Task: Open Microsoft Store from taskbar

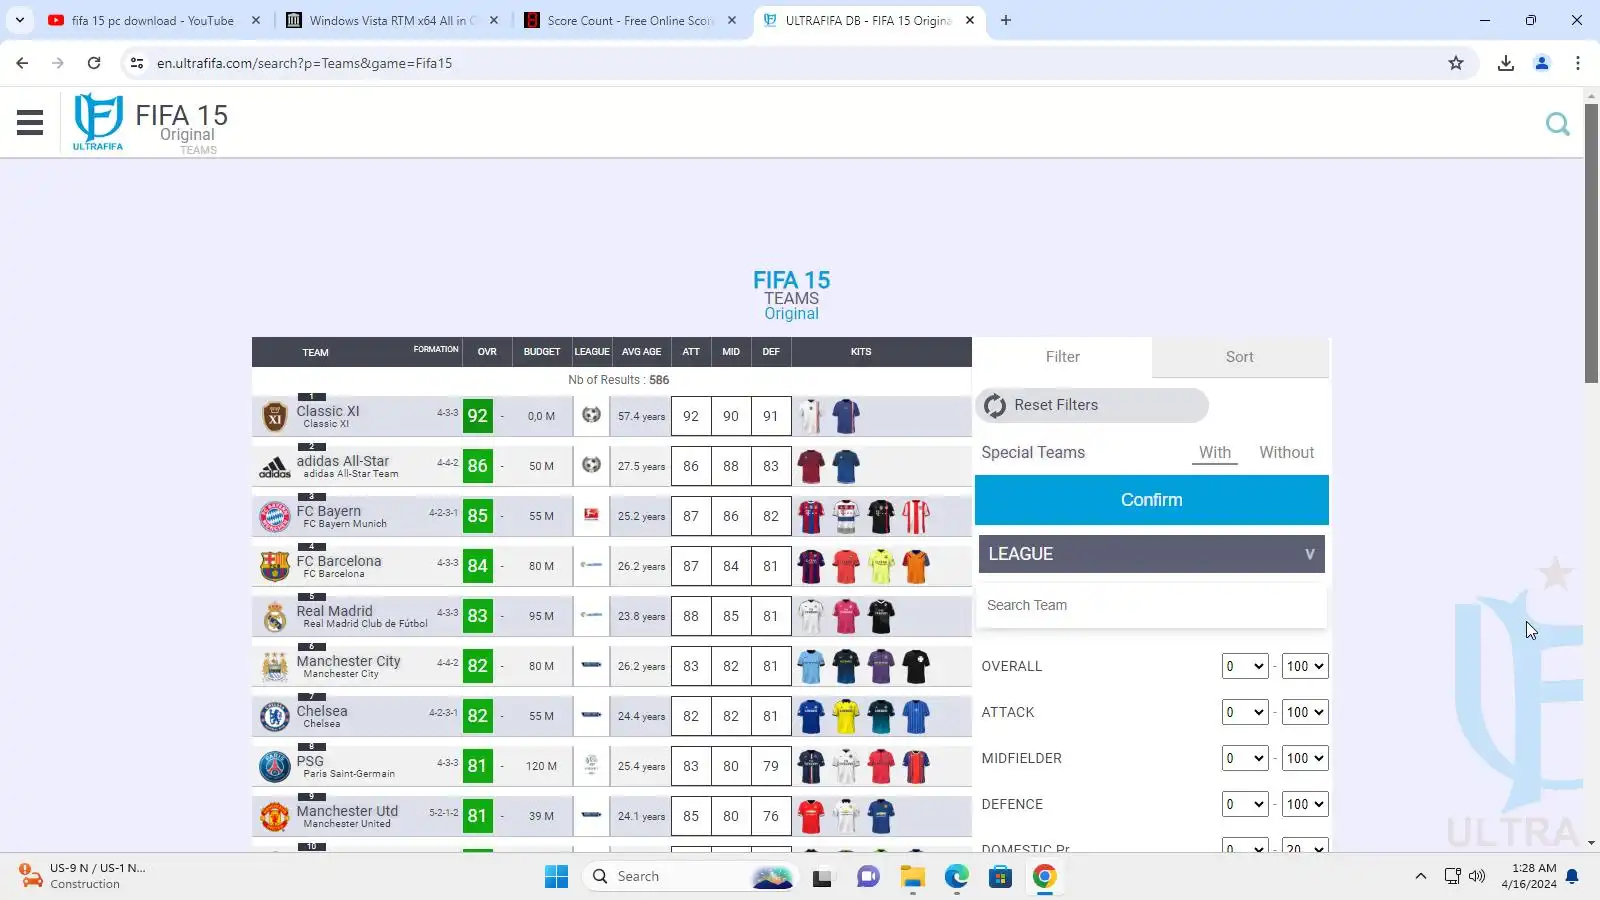Action: pyautogui.click(x=1000, y=877)
